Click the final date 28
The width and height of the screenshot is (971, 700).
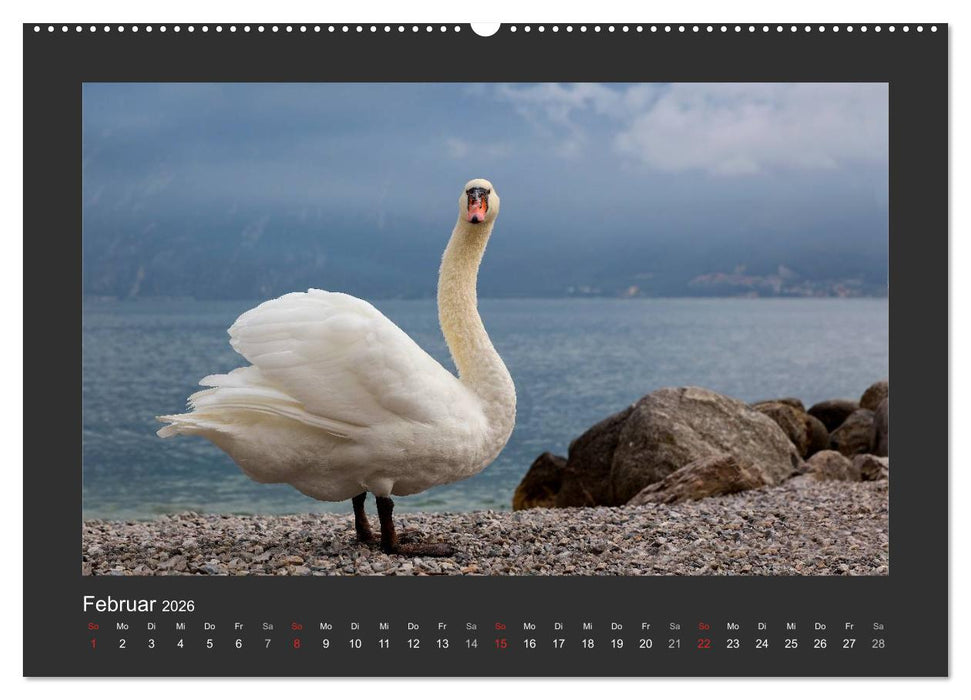(x=876, y=644)
